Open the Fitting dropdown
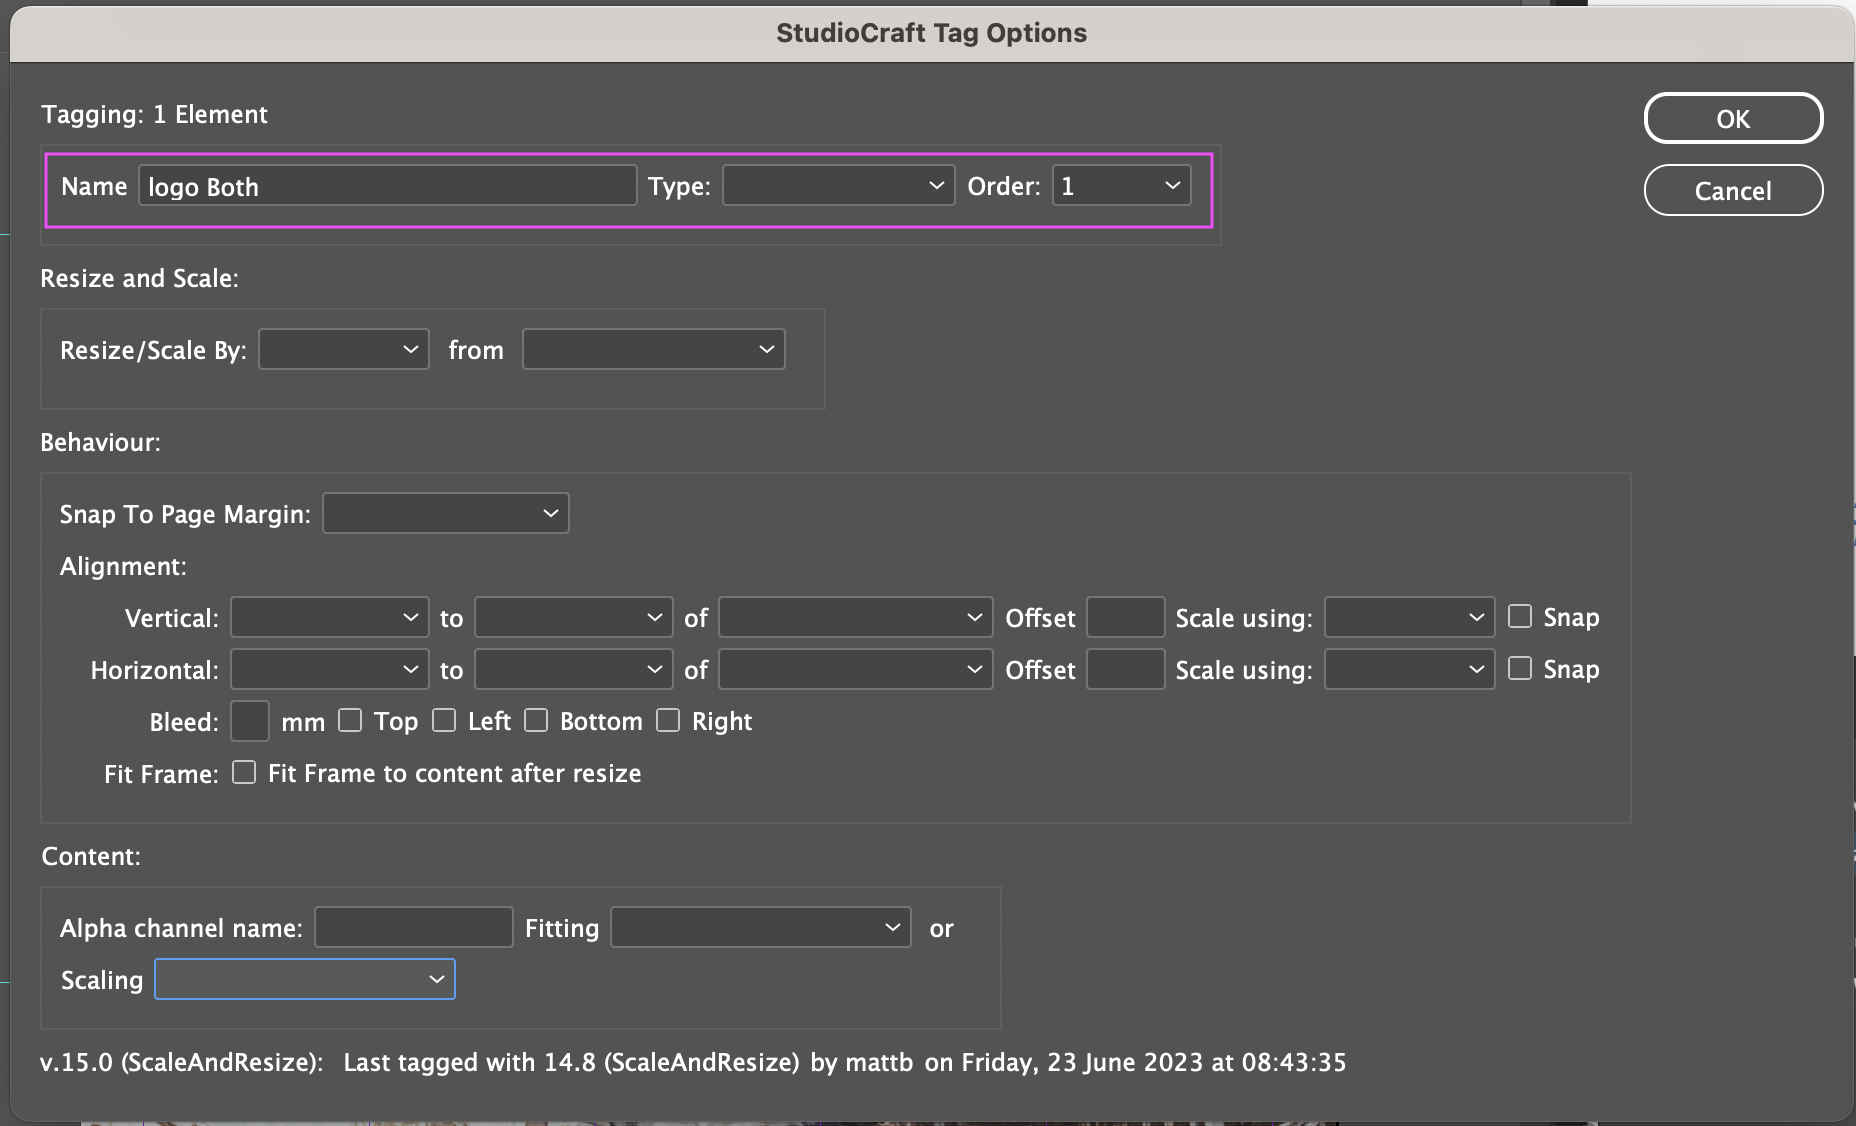This screenshot has width=1856, height=1126. (761, 927)
